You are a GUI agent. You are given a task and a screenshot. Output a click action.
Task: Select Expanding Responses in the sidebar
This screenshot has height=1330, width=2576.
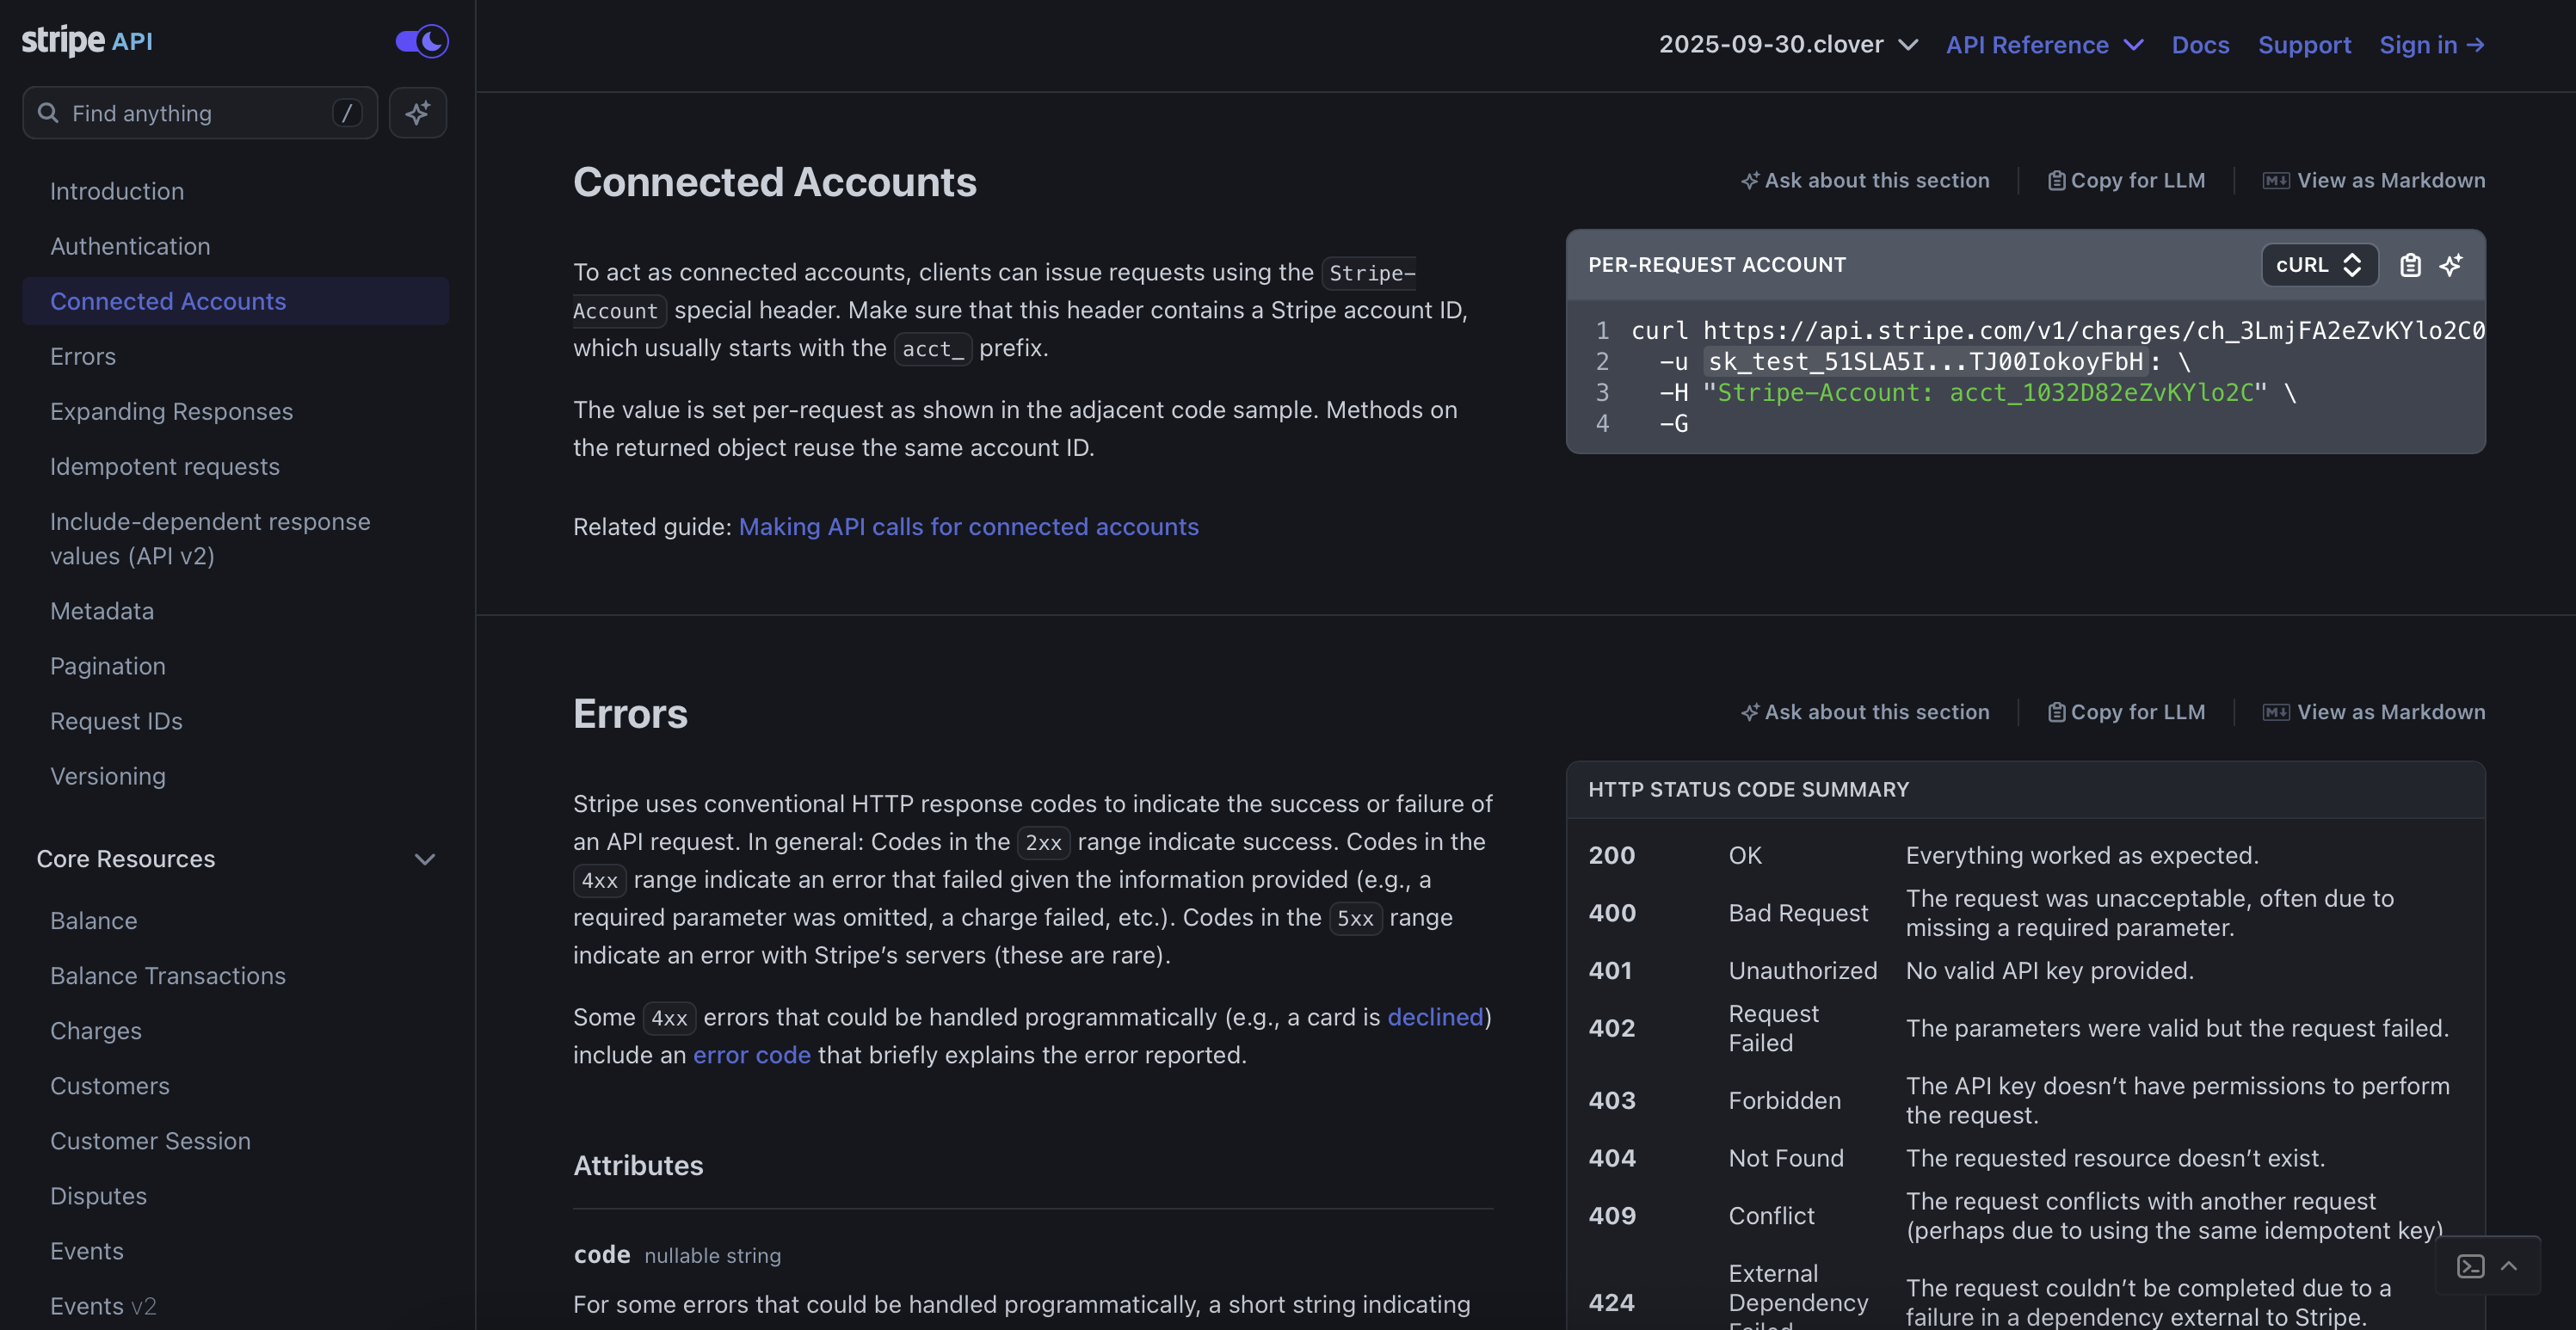coord(171,412)
